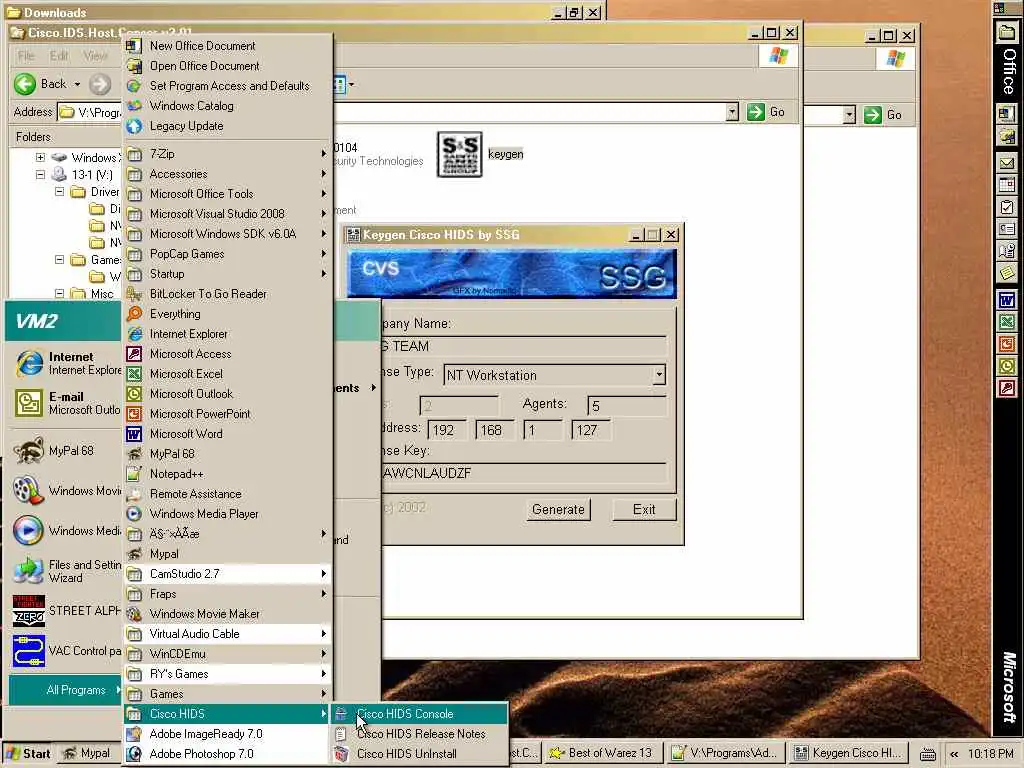
Task: Click the Go button beside address bar
Action: coord(766,112)
